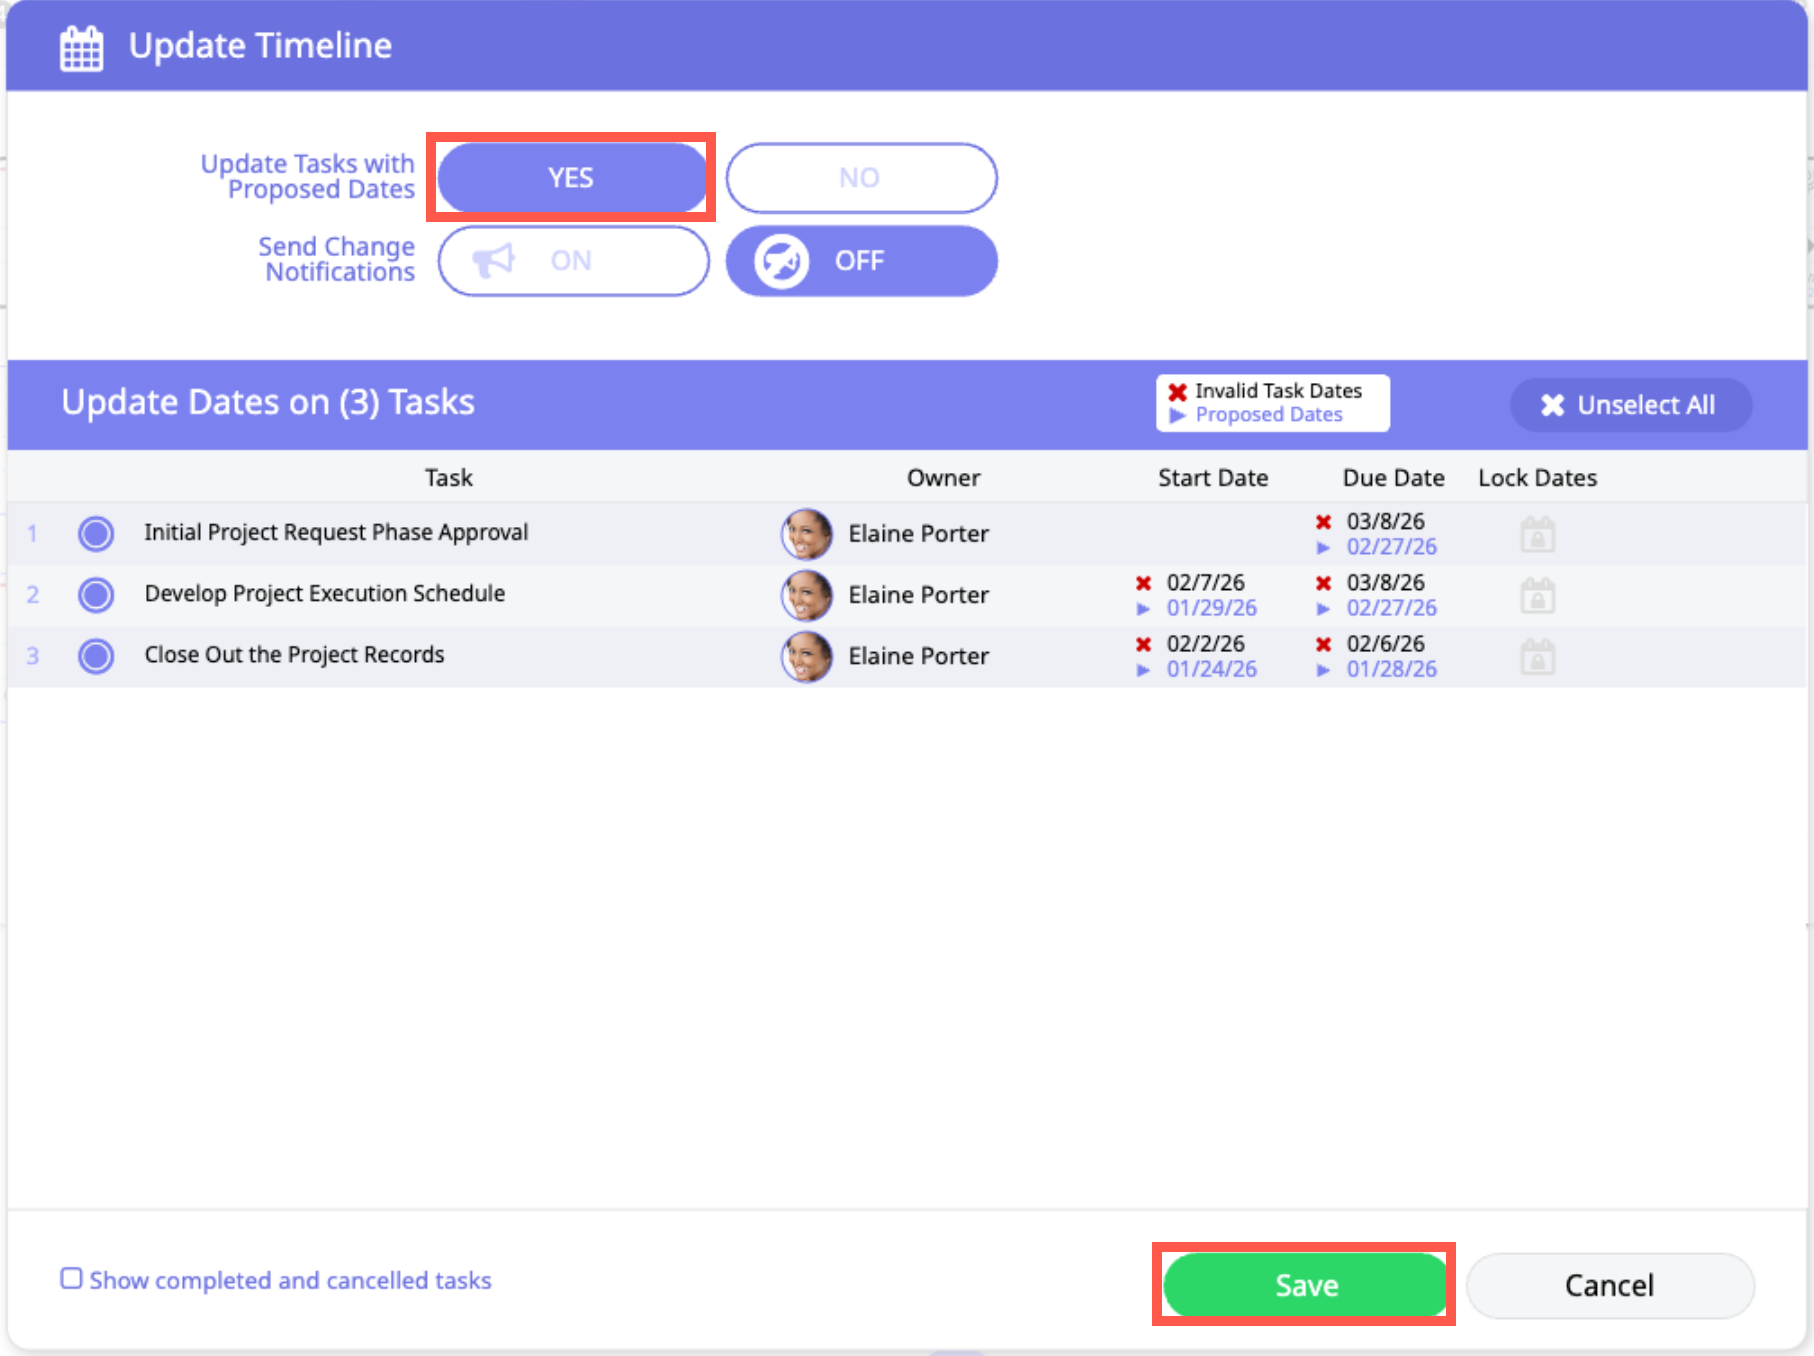Click owner avatar for Close Out Project Records
The height and width of the screenshot is (1356, 1814).
tap(806, 657)
